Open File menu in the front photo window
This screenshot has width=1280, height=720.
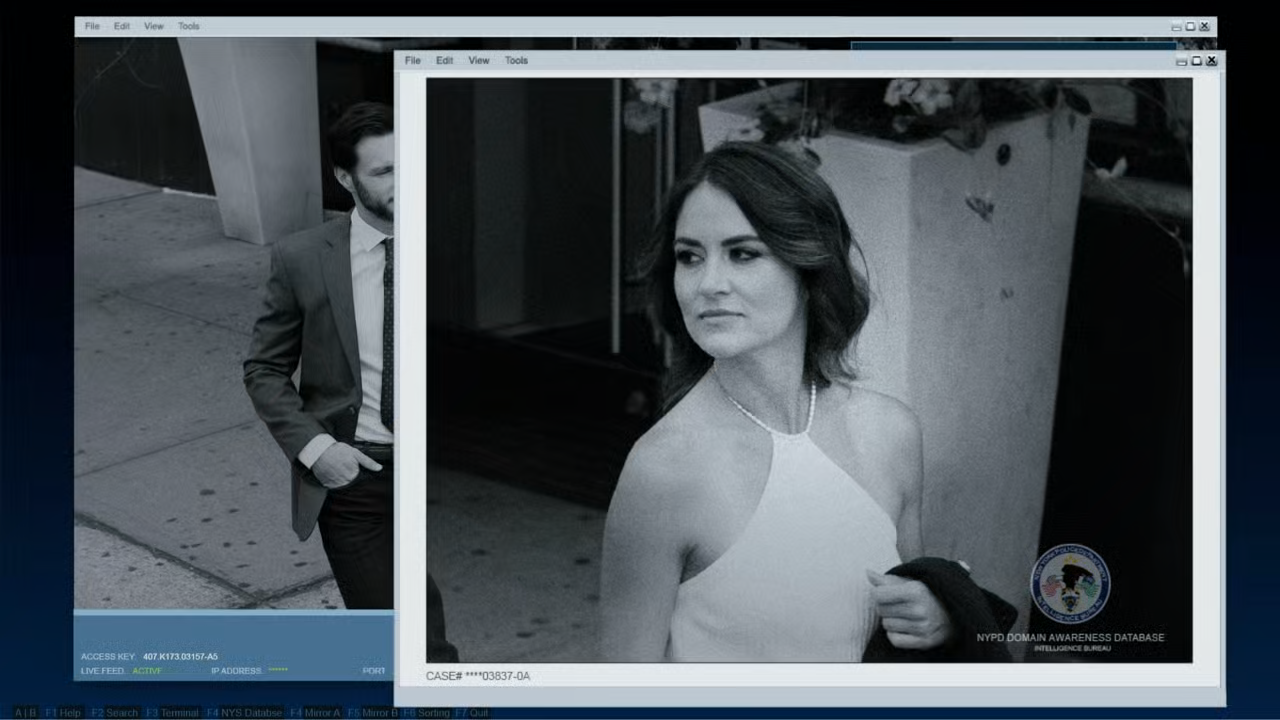tap(412, 61)
